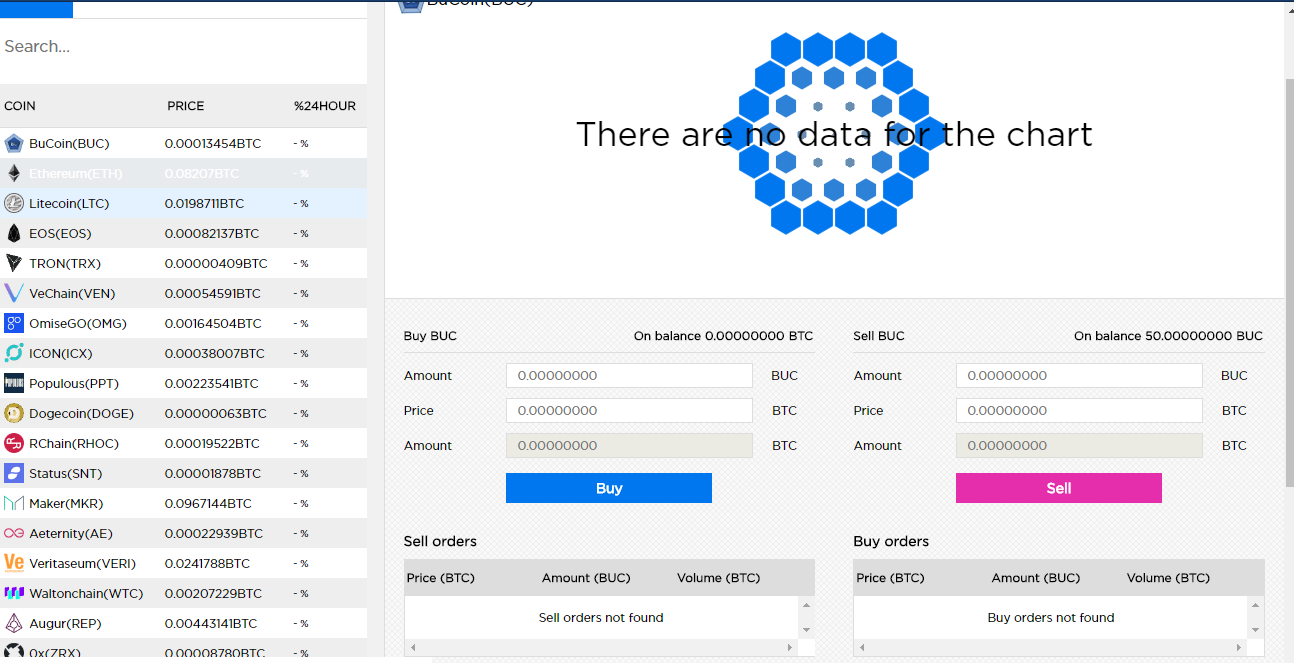
Task: Click Buy BUC Amount input in BUC
Action: 629,376
